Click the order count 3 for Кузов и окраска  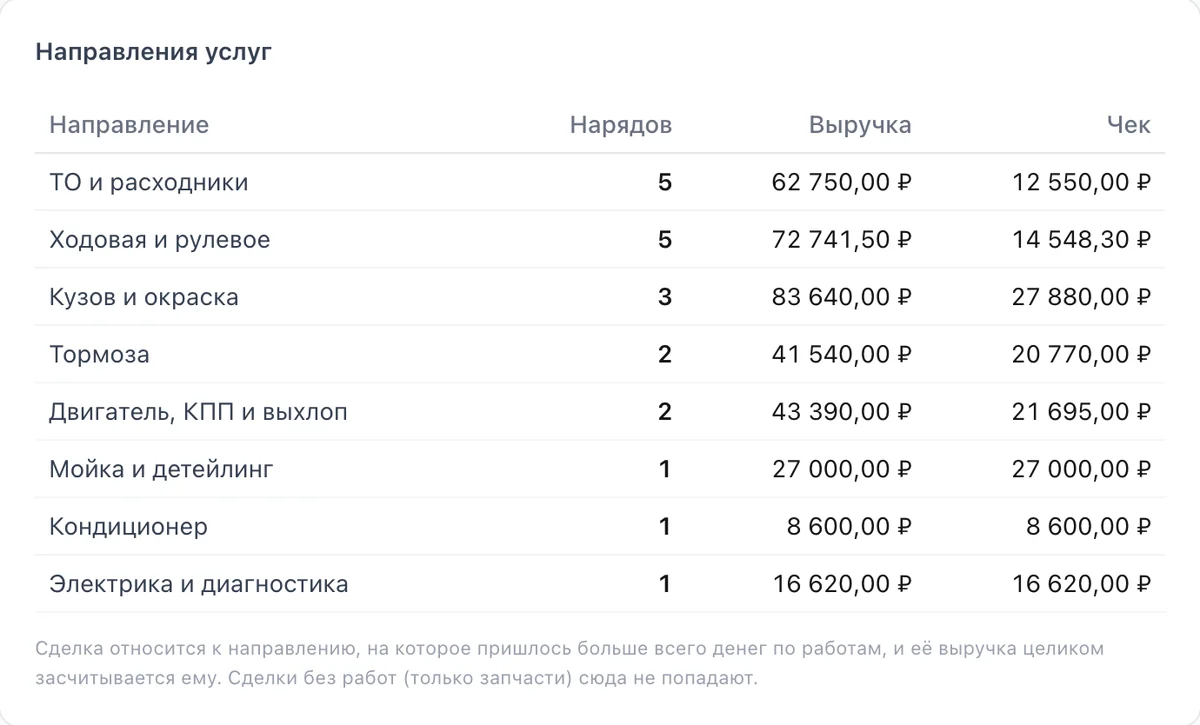[x=665, y=297]
